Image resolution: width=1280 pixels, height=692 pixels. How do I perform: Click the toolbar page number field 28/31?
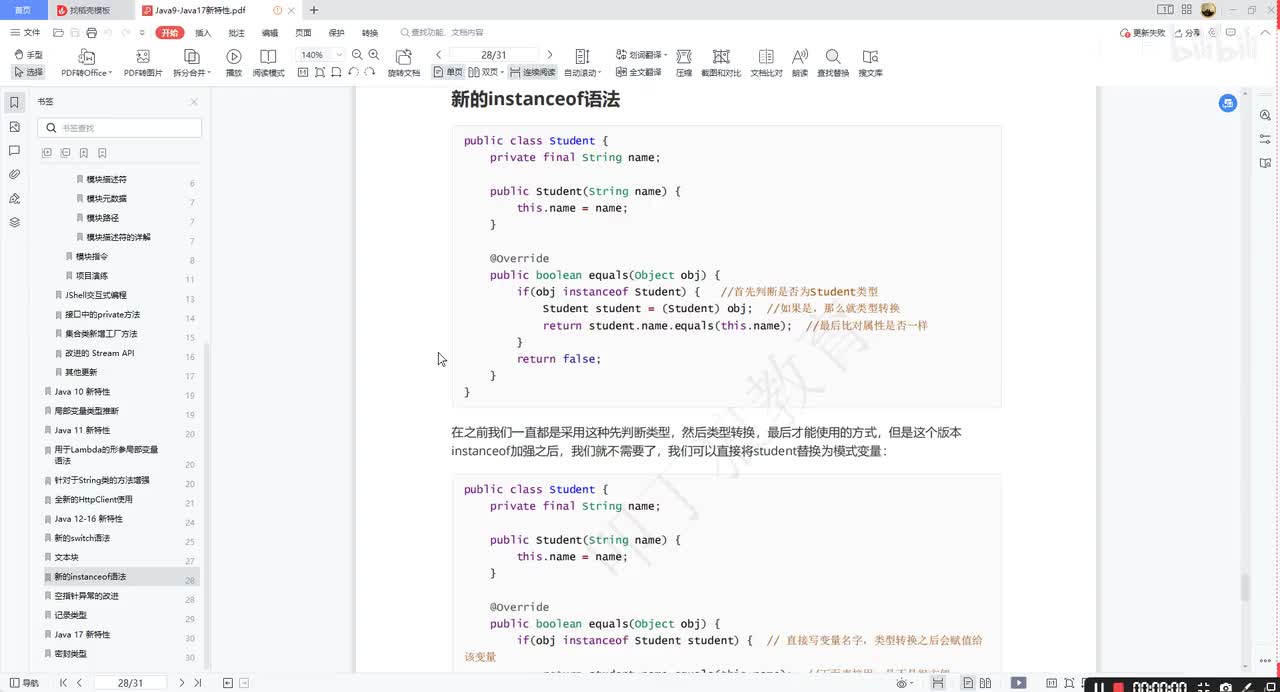(x=493, y=55)
